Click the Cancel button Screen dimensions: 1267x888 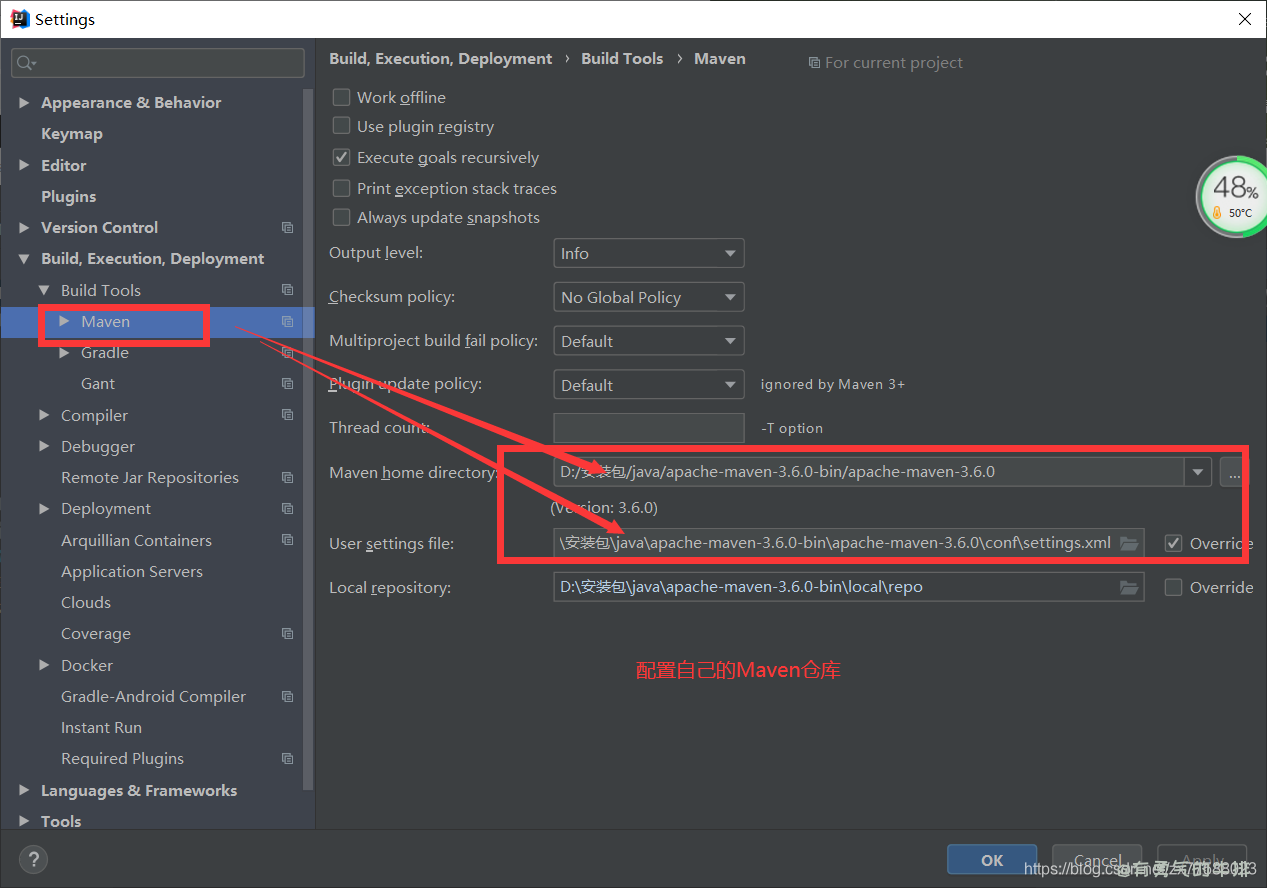pyautogui.click(x=1097, y=860)
